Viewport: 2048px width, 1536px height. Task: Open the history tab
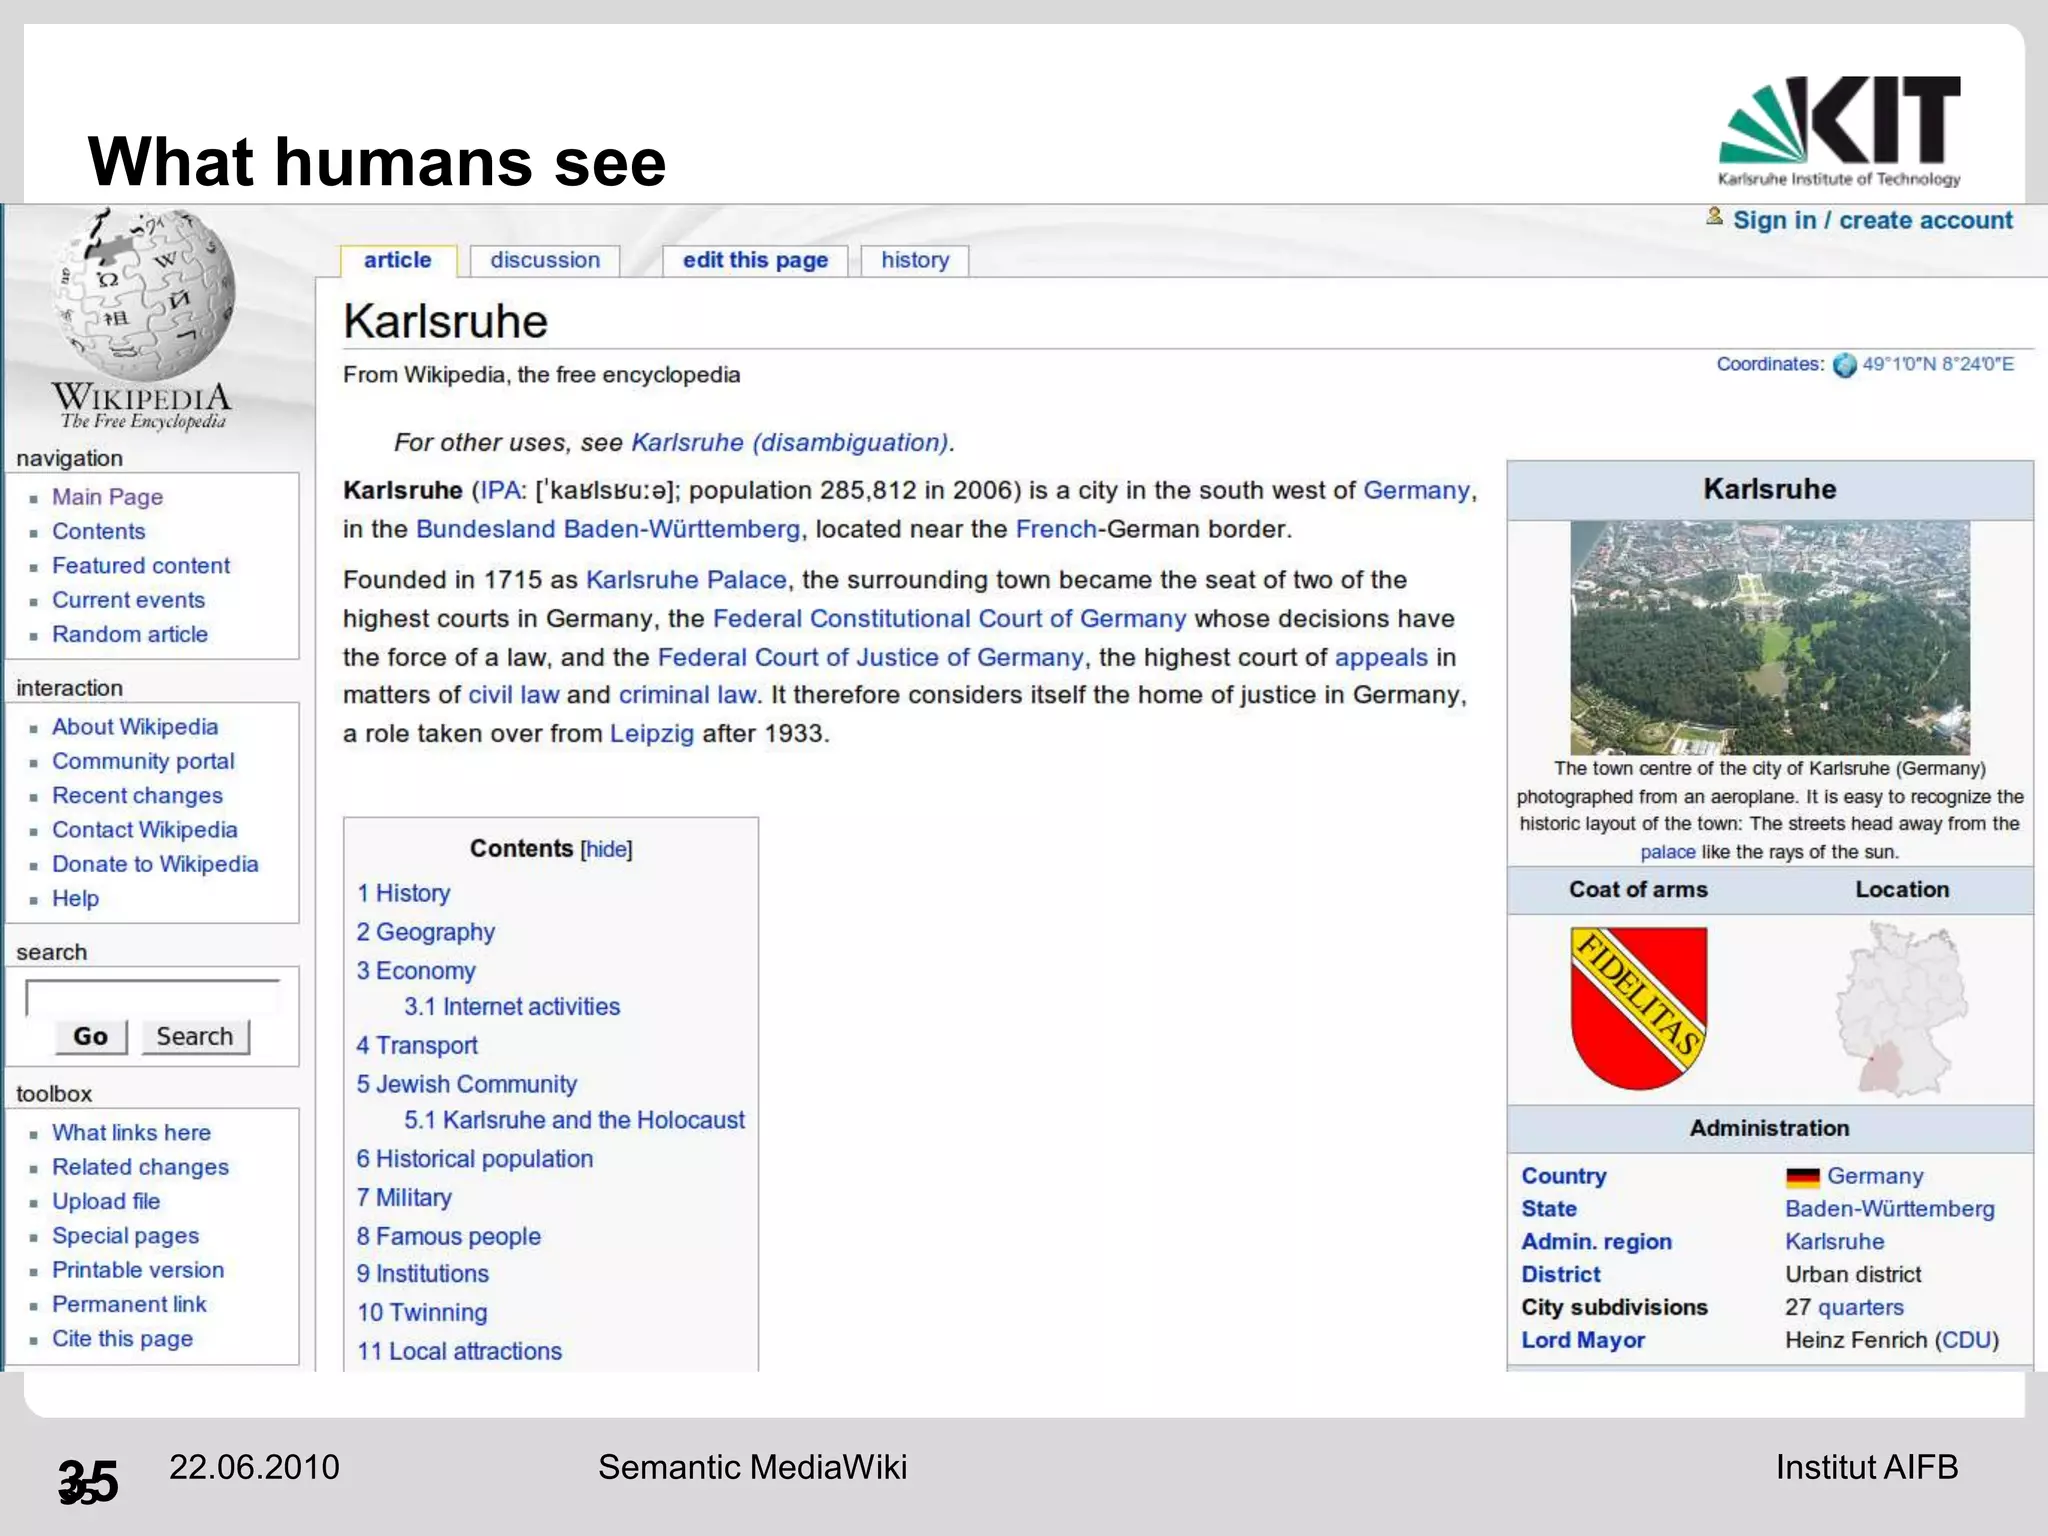point(915,260)
